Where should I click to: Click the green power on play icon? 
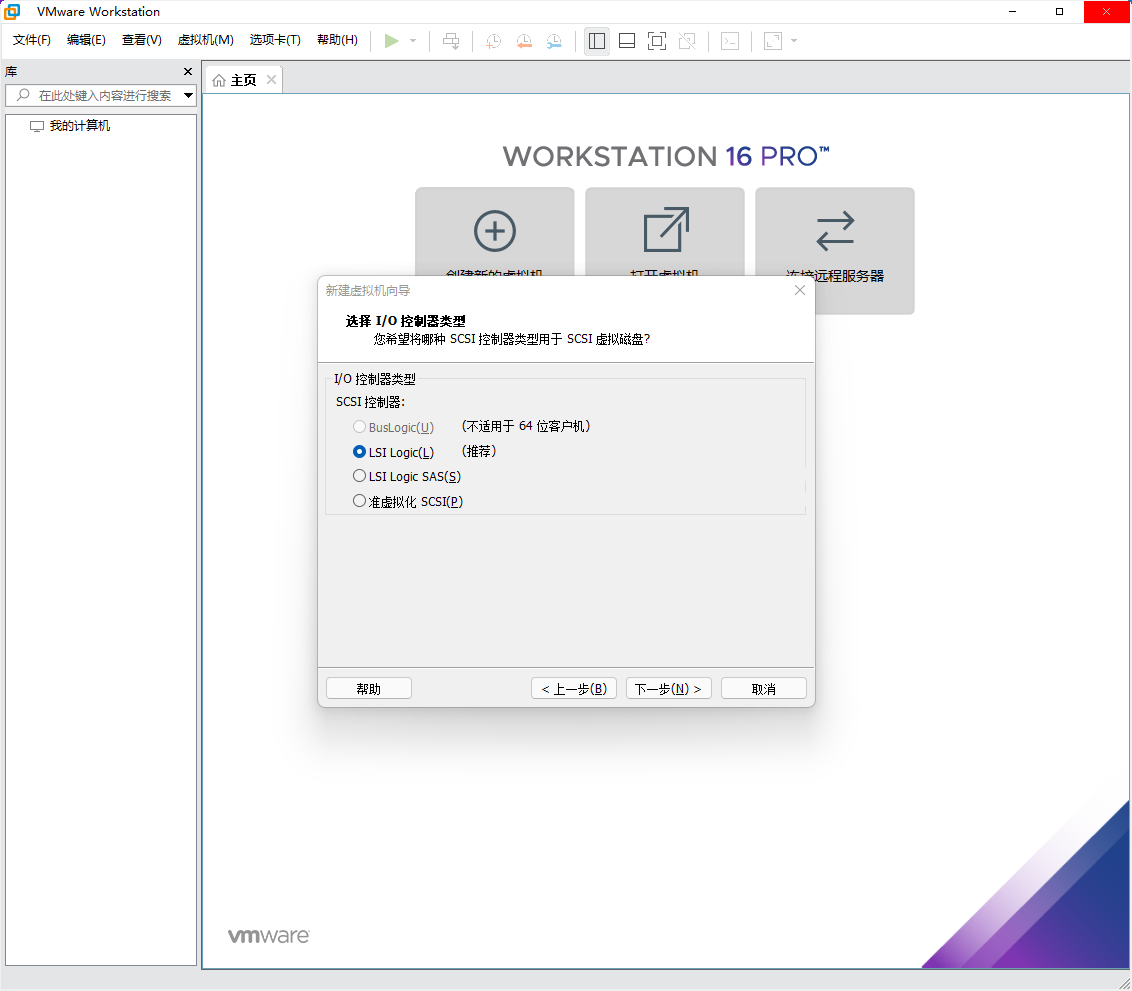[391, 41]
